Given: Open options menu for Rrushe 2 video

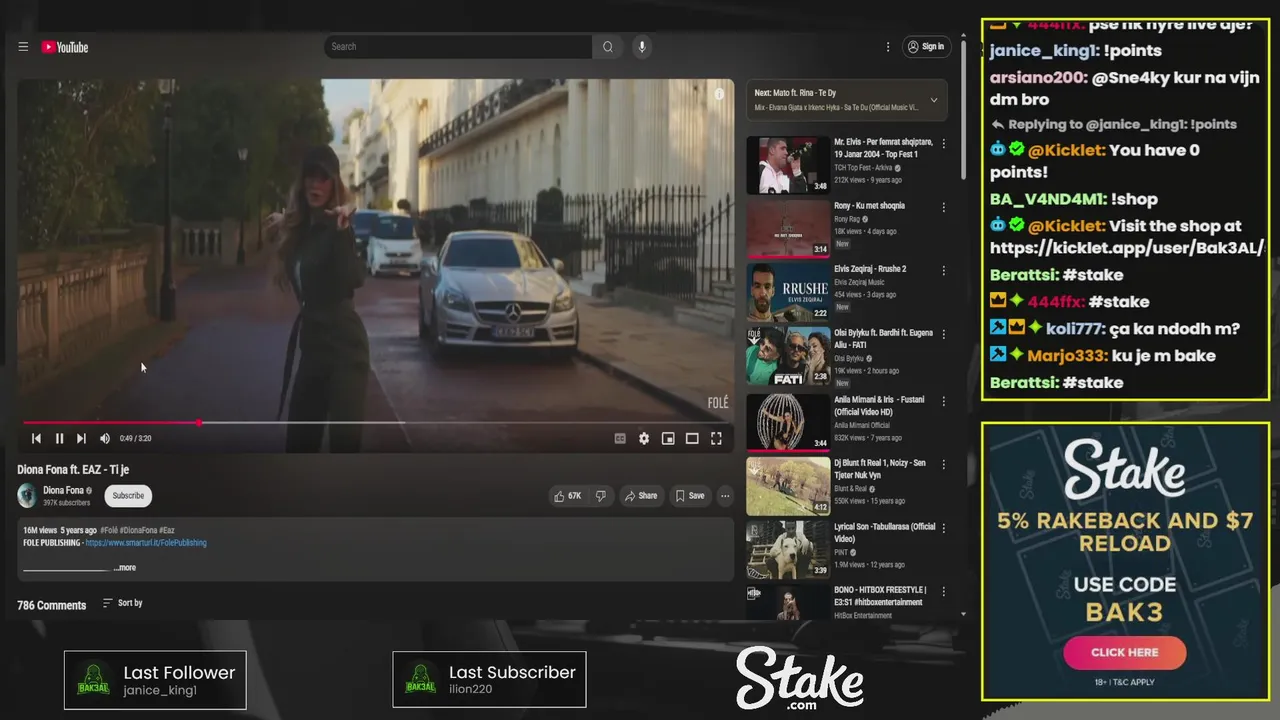Looking at the screenshot, I should pos(943,272).
